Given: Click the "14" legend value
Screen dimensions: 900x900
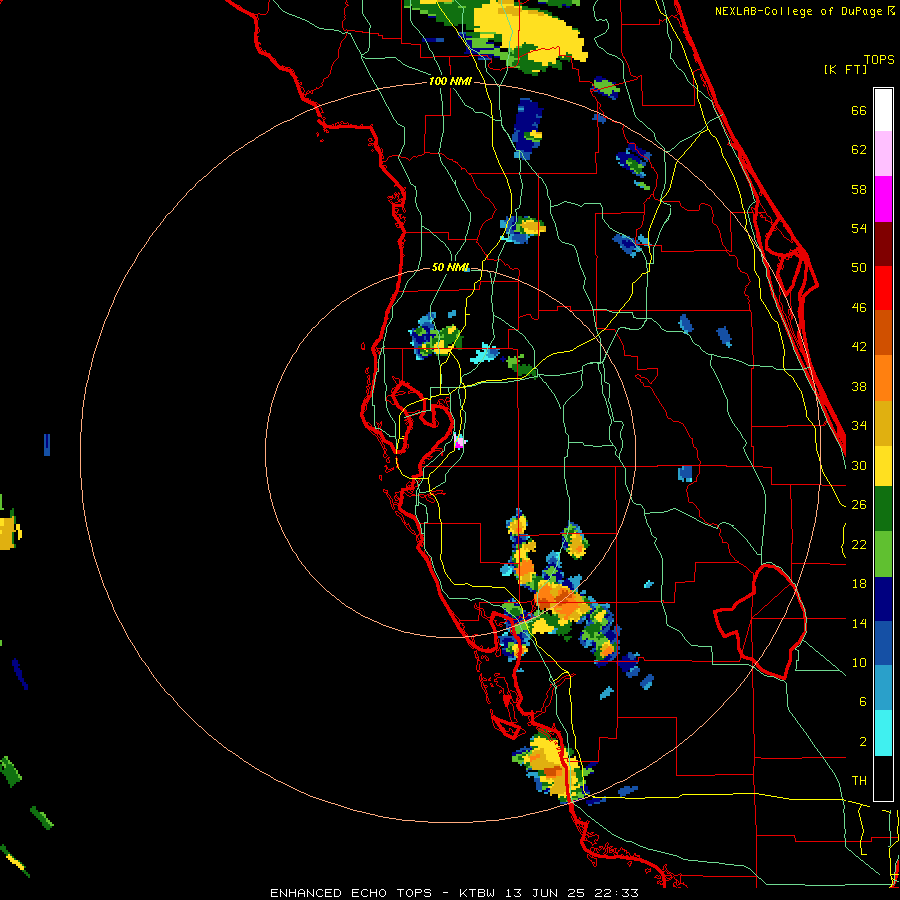Looking at the screenshot, I should [859, 623].
